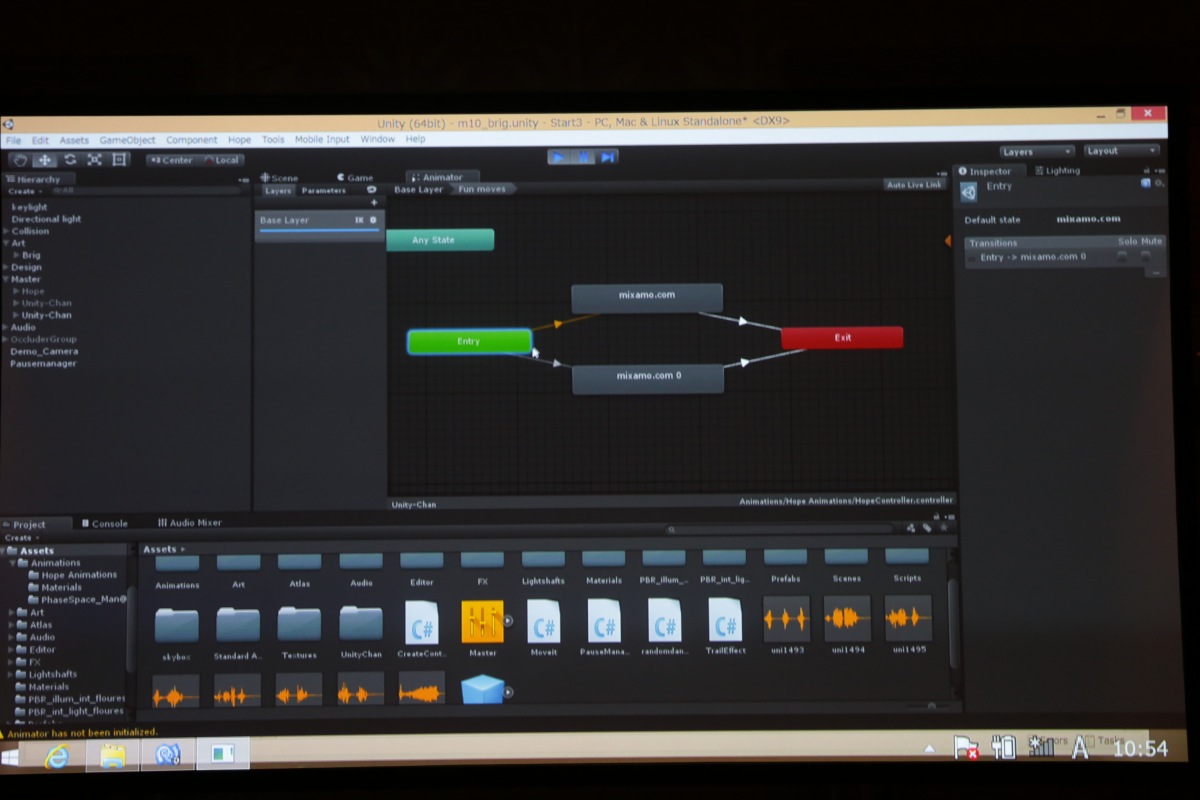1200x800 pixels.
Task: Open the Standard A... folder asset
Action: [238, 632]
